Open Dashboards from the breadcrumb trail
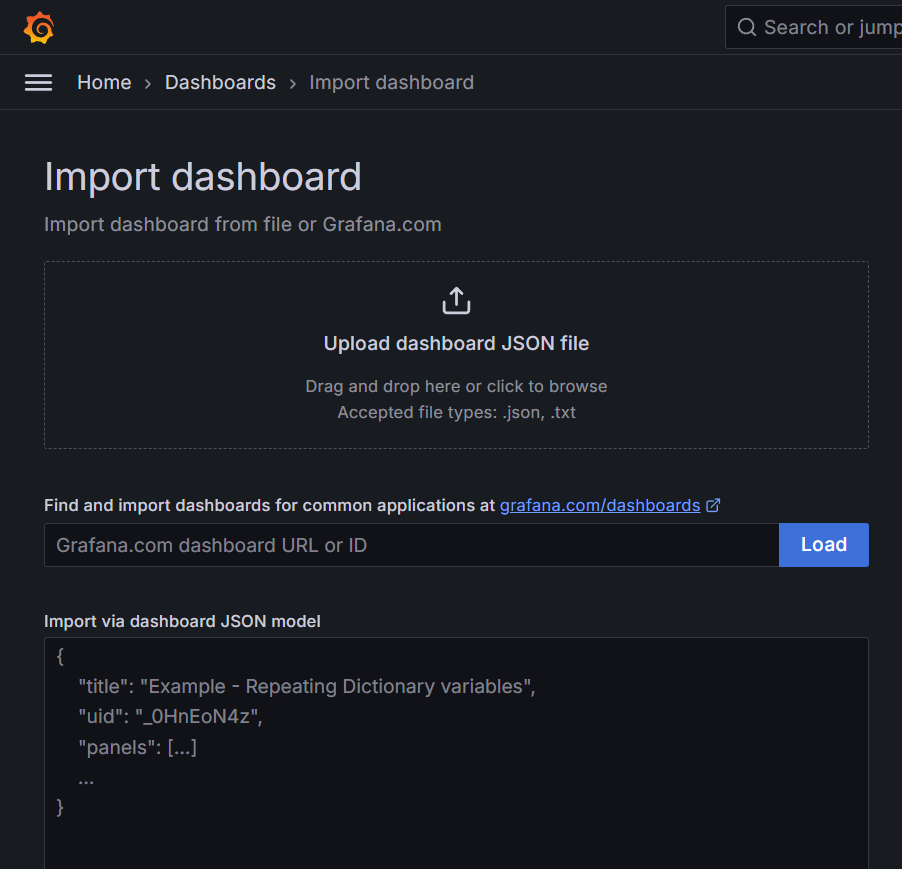 [220, 82]
